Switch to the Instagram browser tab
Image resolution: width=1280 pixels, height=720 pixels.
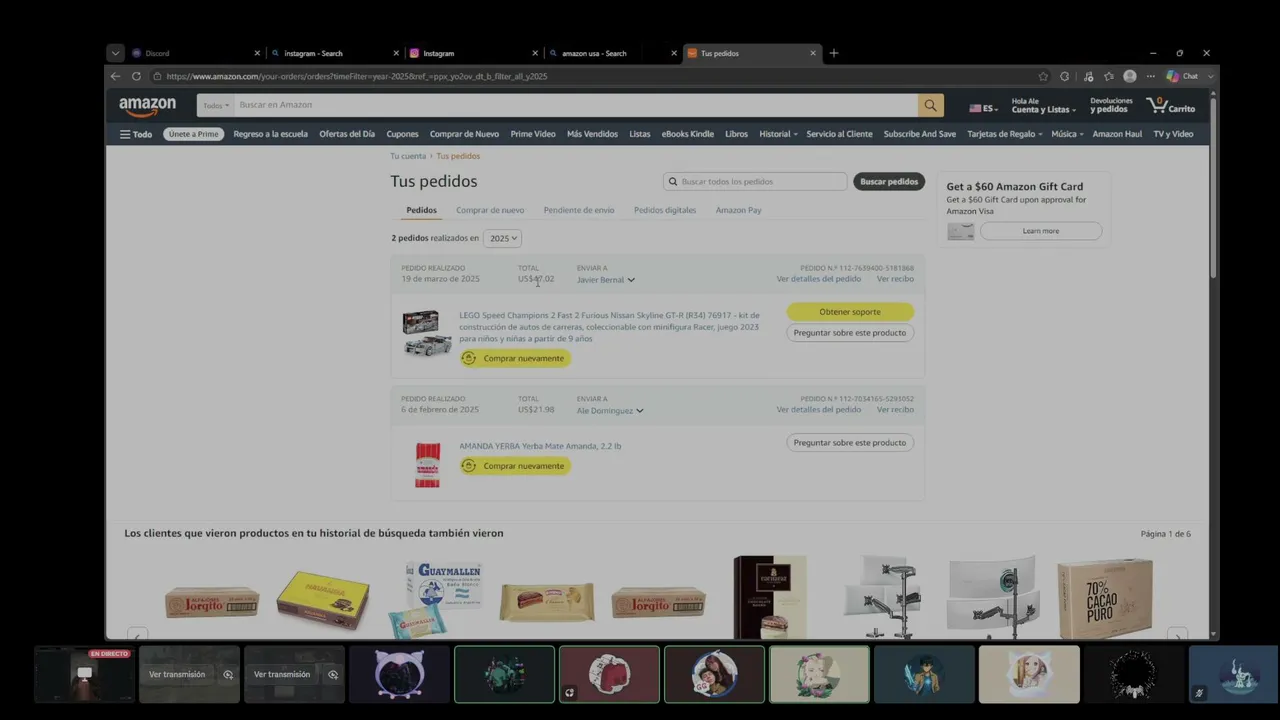(472, 53)
